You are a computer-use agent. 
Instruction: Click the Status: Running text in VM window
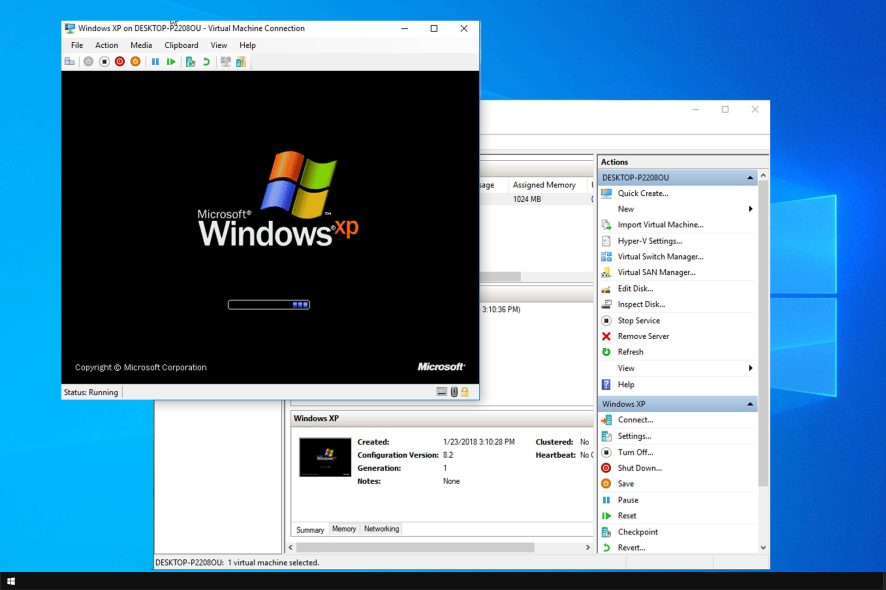(91, 392)
